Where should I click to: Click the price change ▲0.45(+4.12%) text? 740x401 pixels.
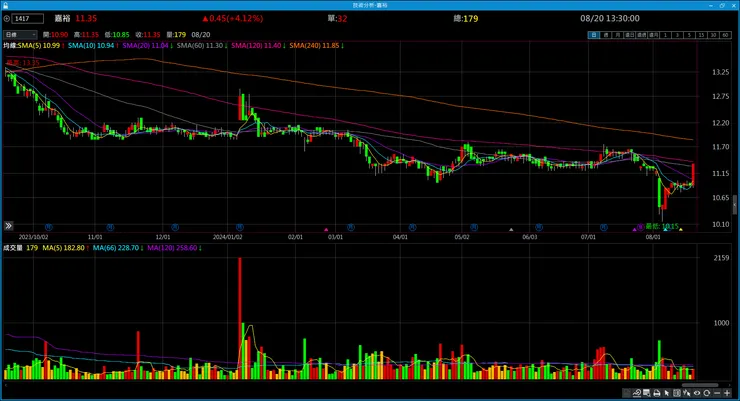(x=233, y=19)
